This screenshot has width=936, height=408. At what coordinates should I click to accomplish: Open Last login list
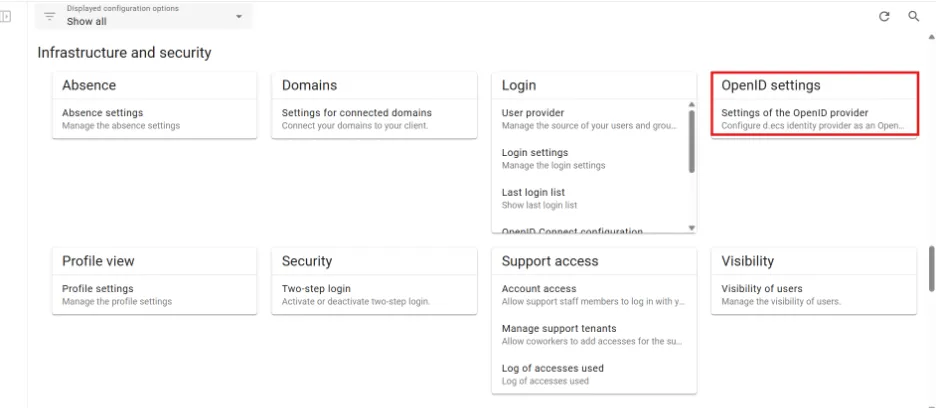[x=590, y=198]
